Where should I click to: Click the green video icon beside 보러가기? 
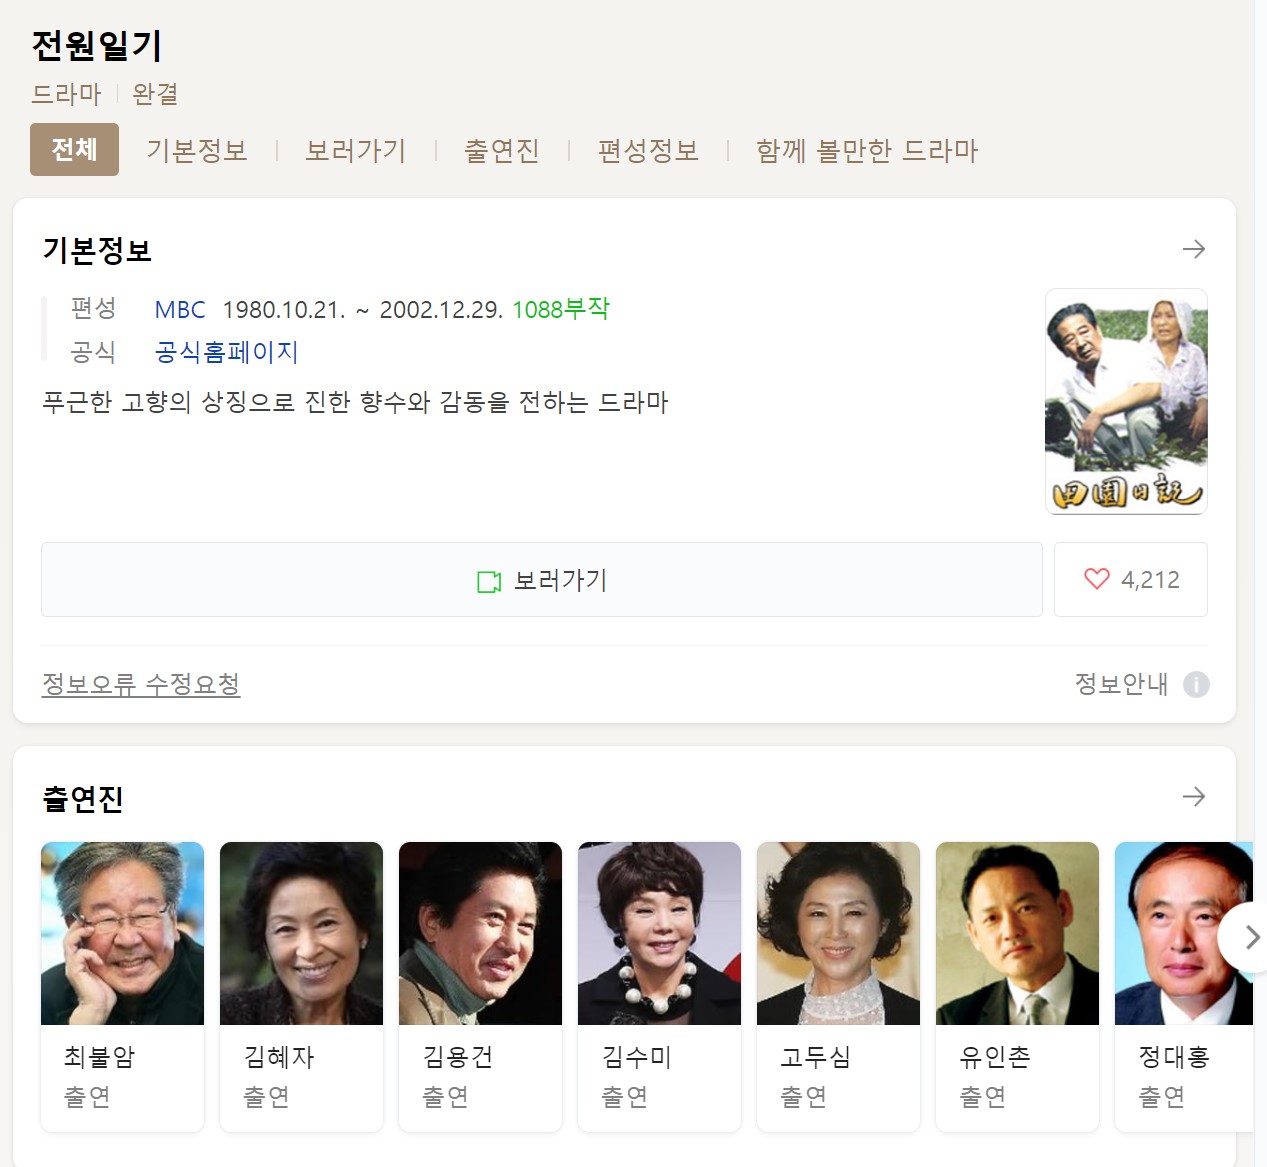pyautogui.click(x=489, y=581)
